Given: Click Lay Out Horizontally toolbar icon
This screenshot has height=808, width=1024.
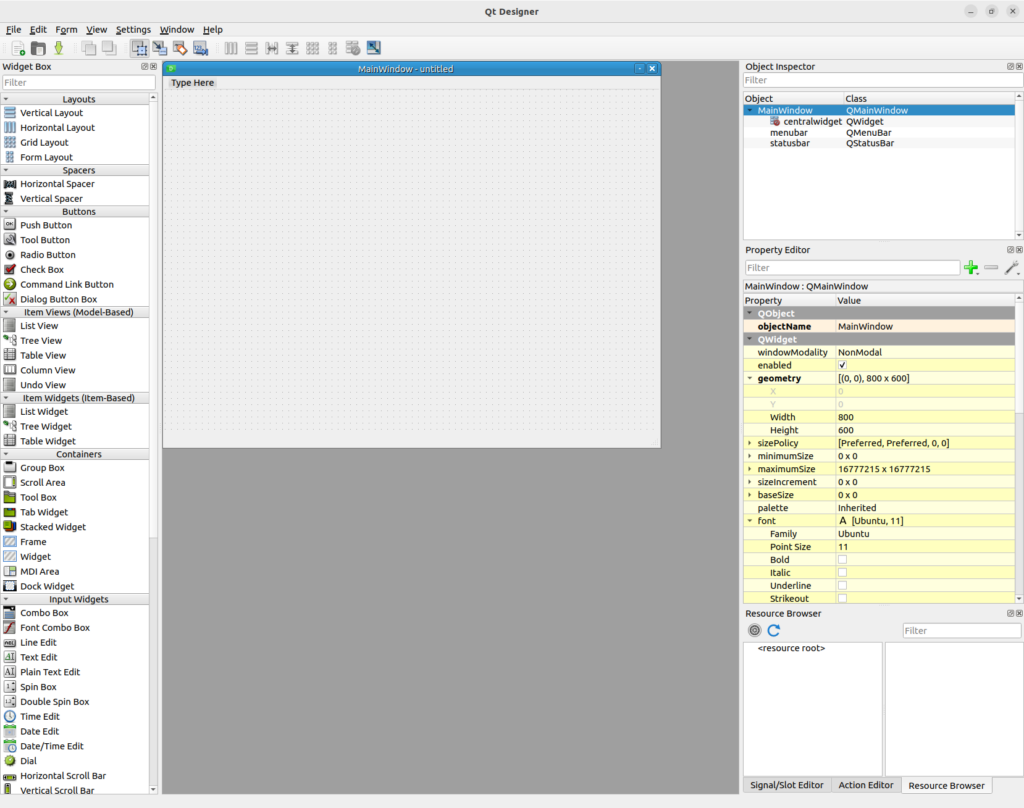Looking at the screenshot, I should click(x=231, y=48).
